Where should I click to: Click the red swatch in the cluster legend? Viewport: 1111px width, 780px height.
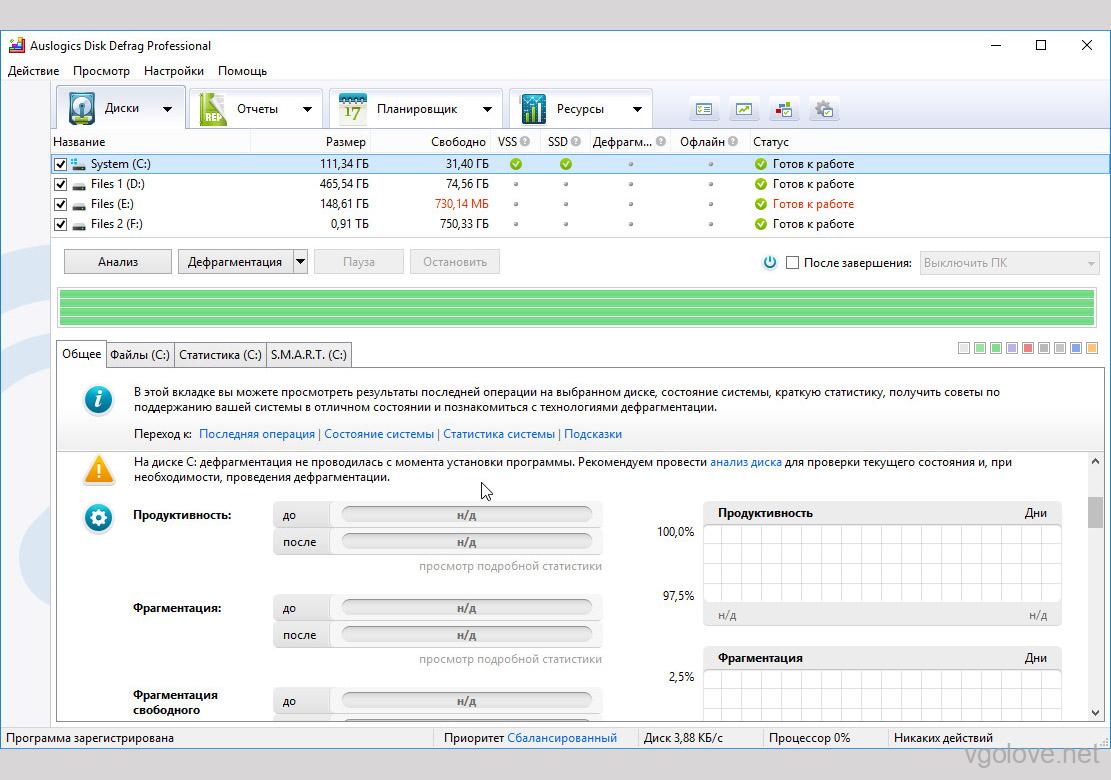pos(1028,348)
